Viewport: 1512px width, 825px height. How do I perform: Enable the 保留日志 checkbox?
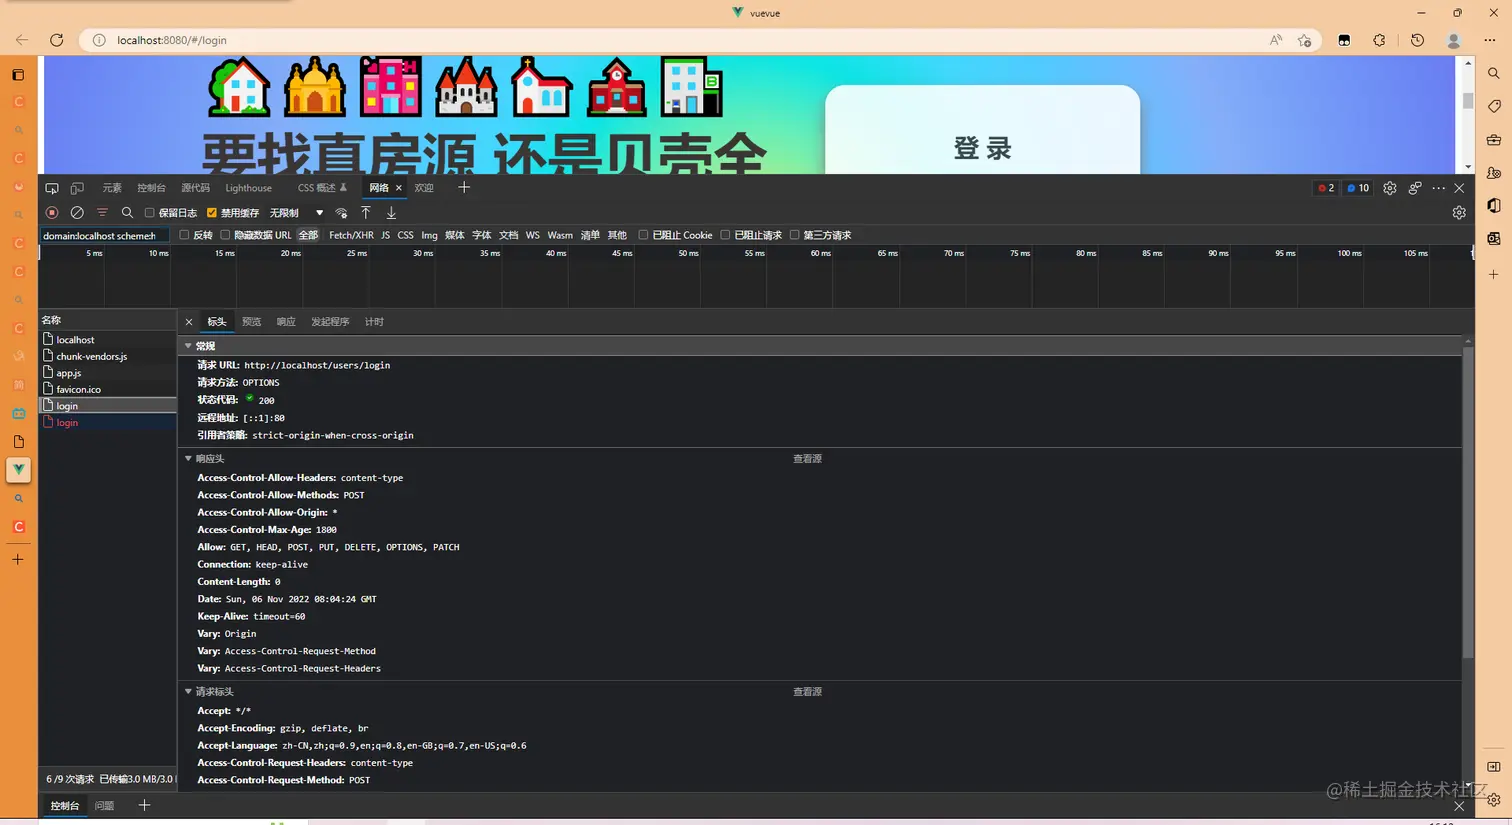point(150,213)
